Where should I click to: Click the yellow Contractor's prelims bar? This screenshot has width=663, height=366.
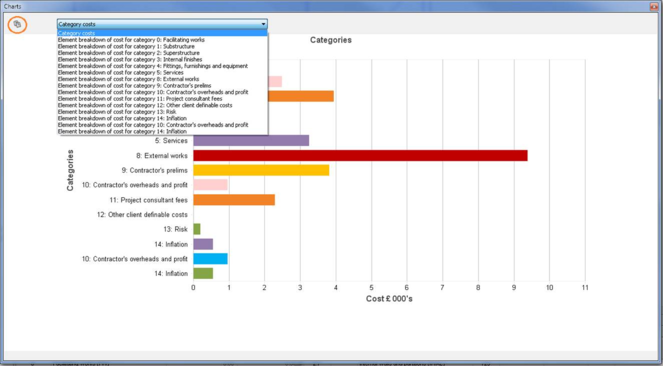point(261,170)
